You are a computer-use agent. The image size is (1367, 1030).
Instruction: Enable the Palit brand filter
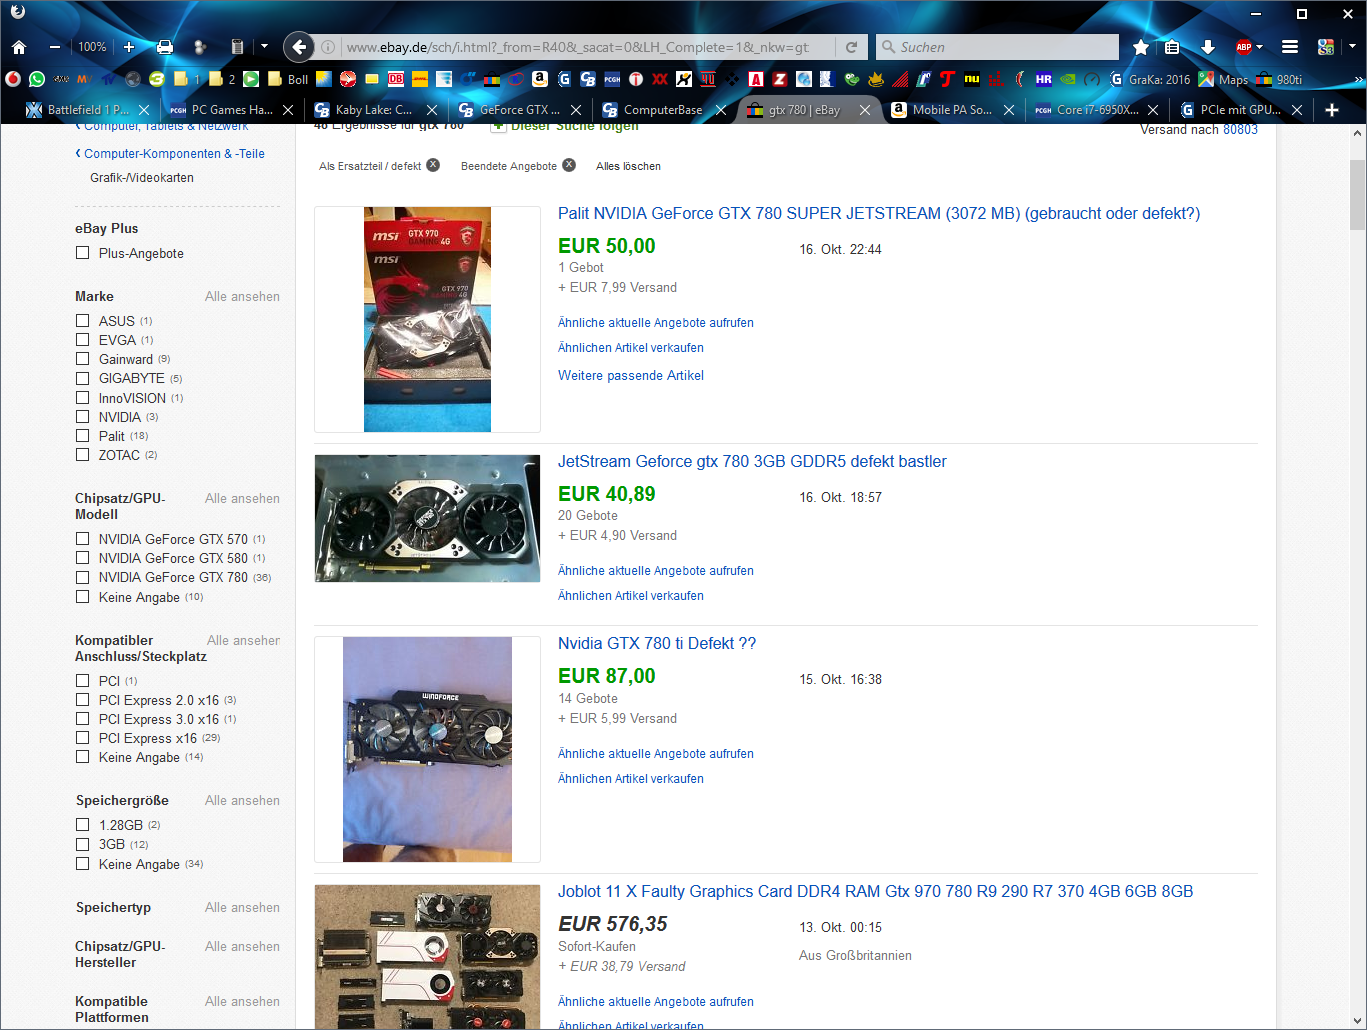click(x=83, y=436)
